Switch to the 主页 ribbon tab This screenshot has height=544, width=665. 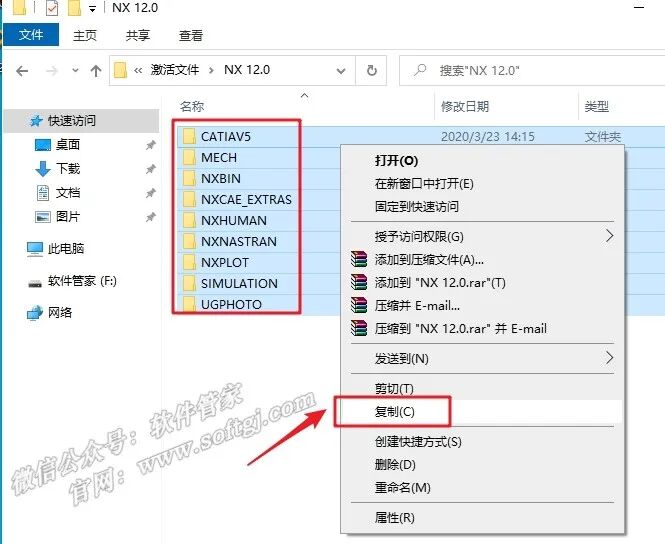[x=85, y=36]
